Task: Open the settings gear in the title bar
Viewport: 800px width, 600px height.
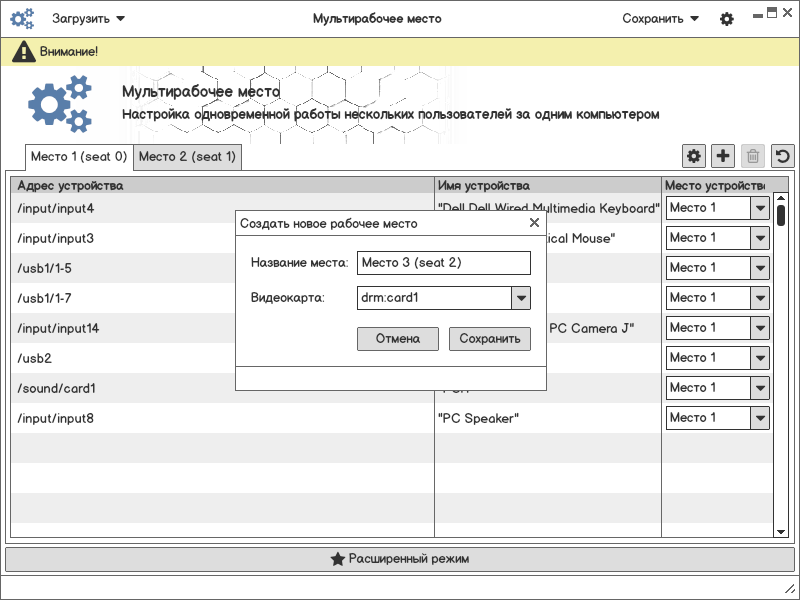Action: pyautogui.click(x=727, y=19)
